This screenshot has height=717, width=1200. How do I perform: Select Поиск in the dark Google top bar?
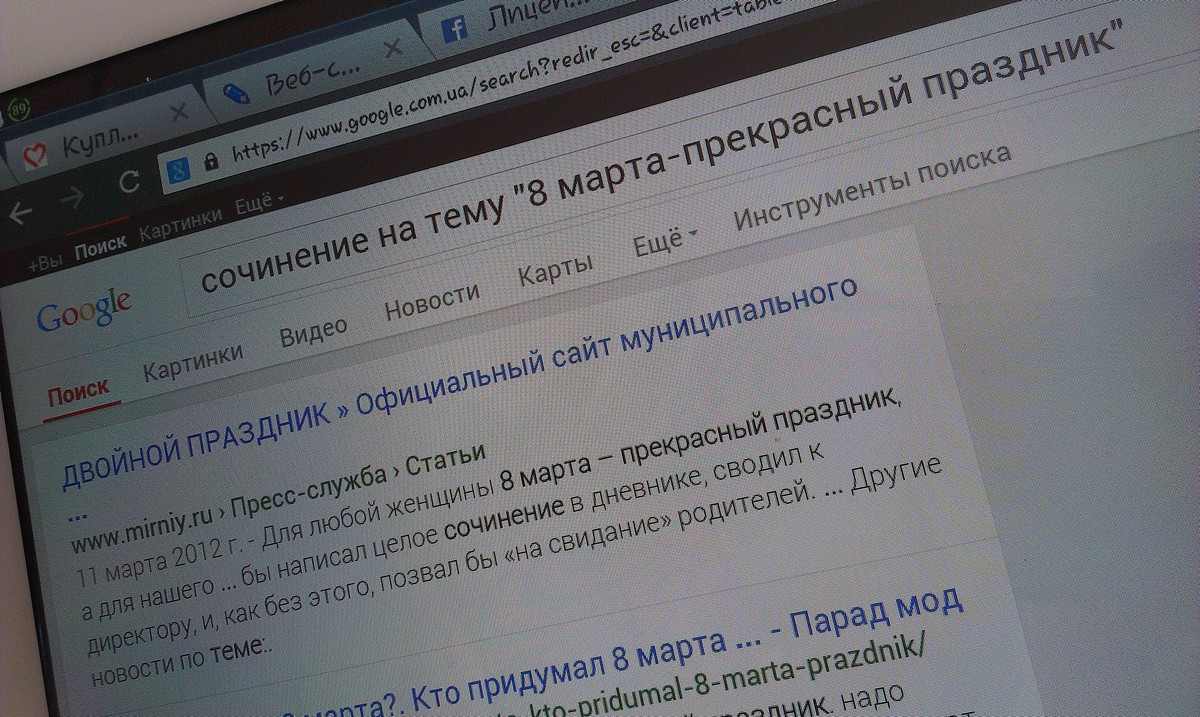pyautogui.click(x=100, y=245)
